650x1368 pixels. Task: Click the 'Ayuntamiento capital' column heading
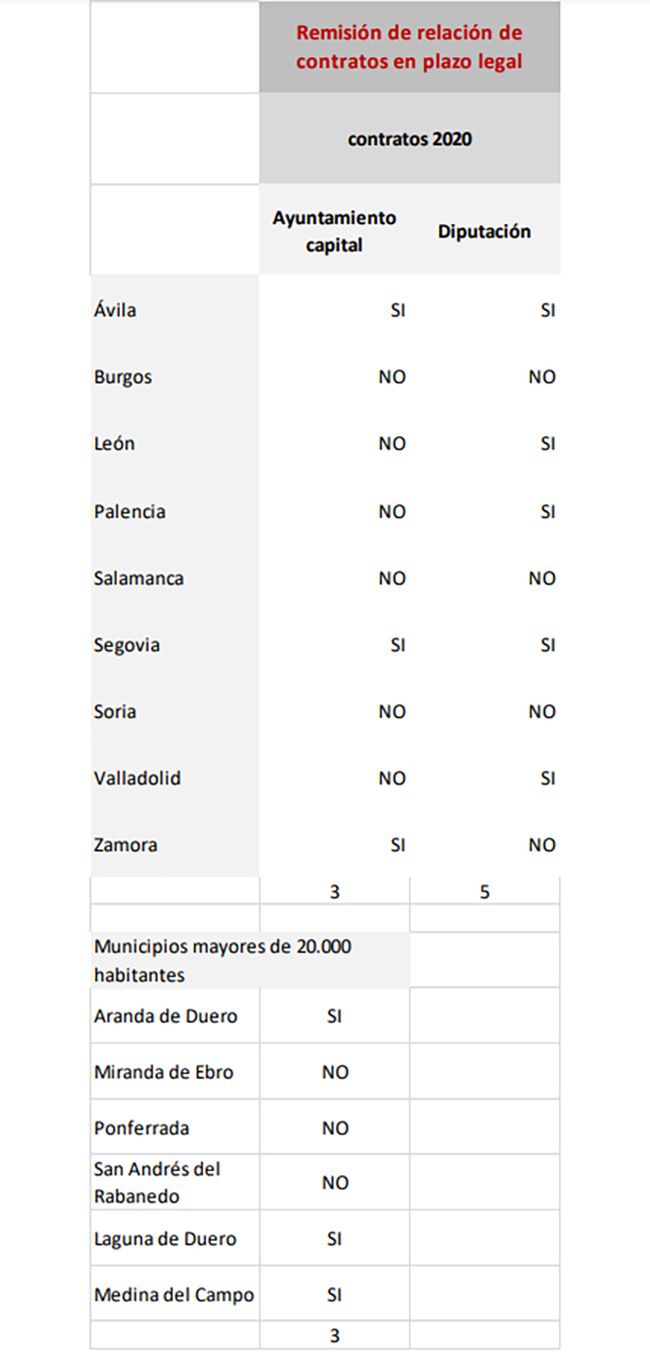pos(334,231)
